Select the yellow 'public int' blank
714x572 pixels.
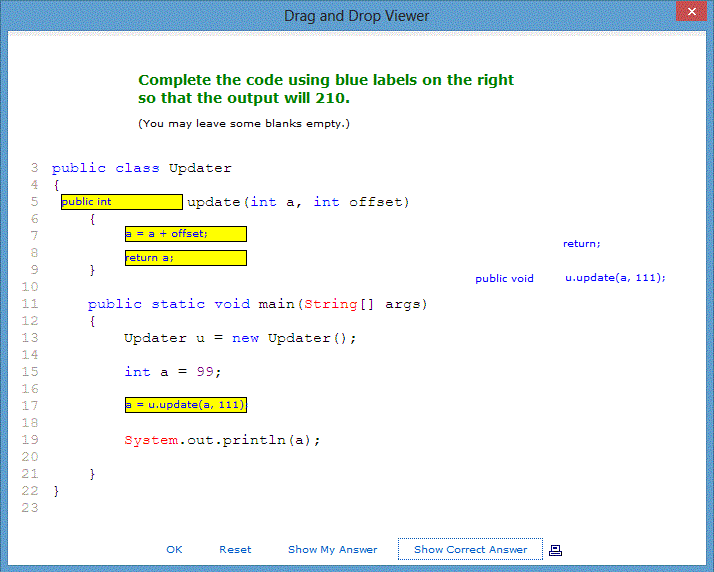(x=121, y=202)
